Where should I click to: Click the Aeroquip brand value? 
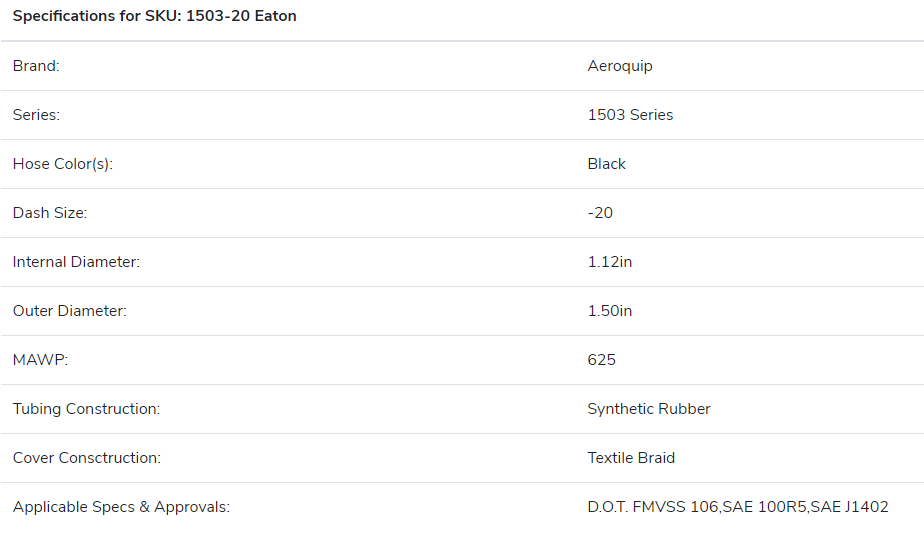tap(620, 67)
